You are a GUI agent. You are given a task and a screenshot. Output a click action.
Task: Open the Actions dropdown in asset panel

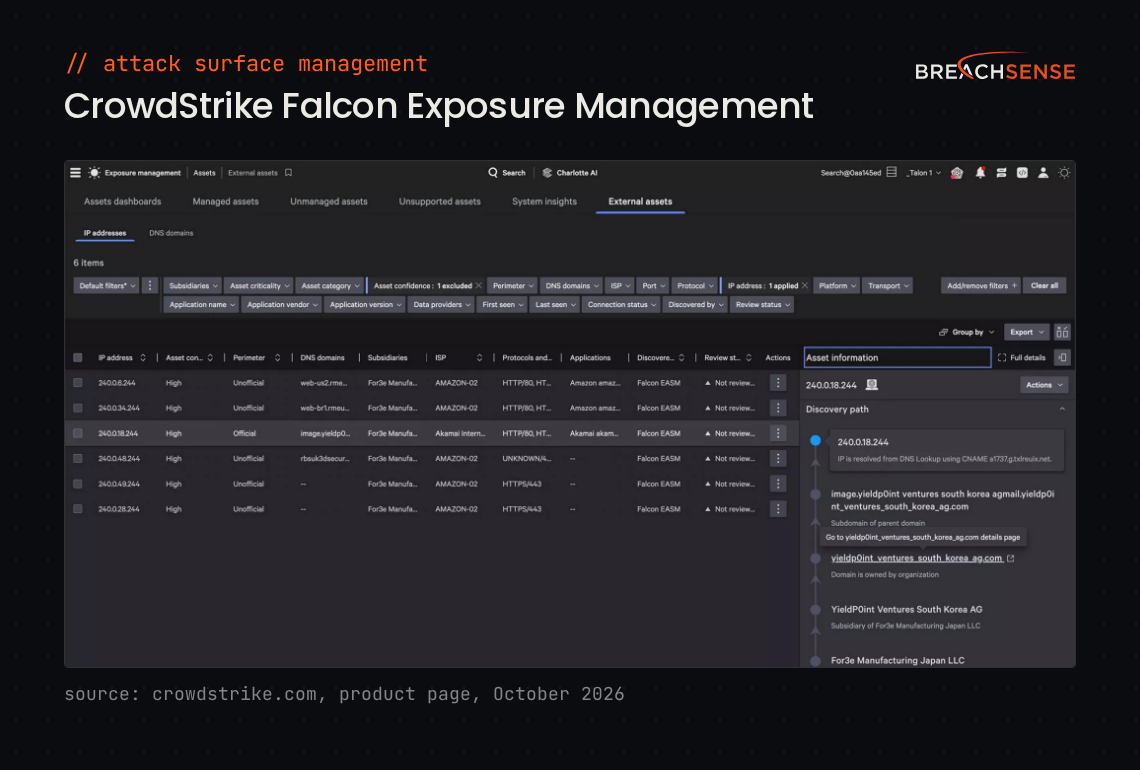tap(1044, 385)
